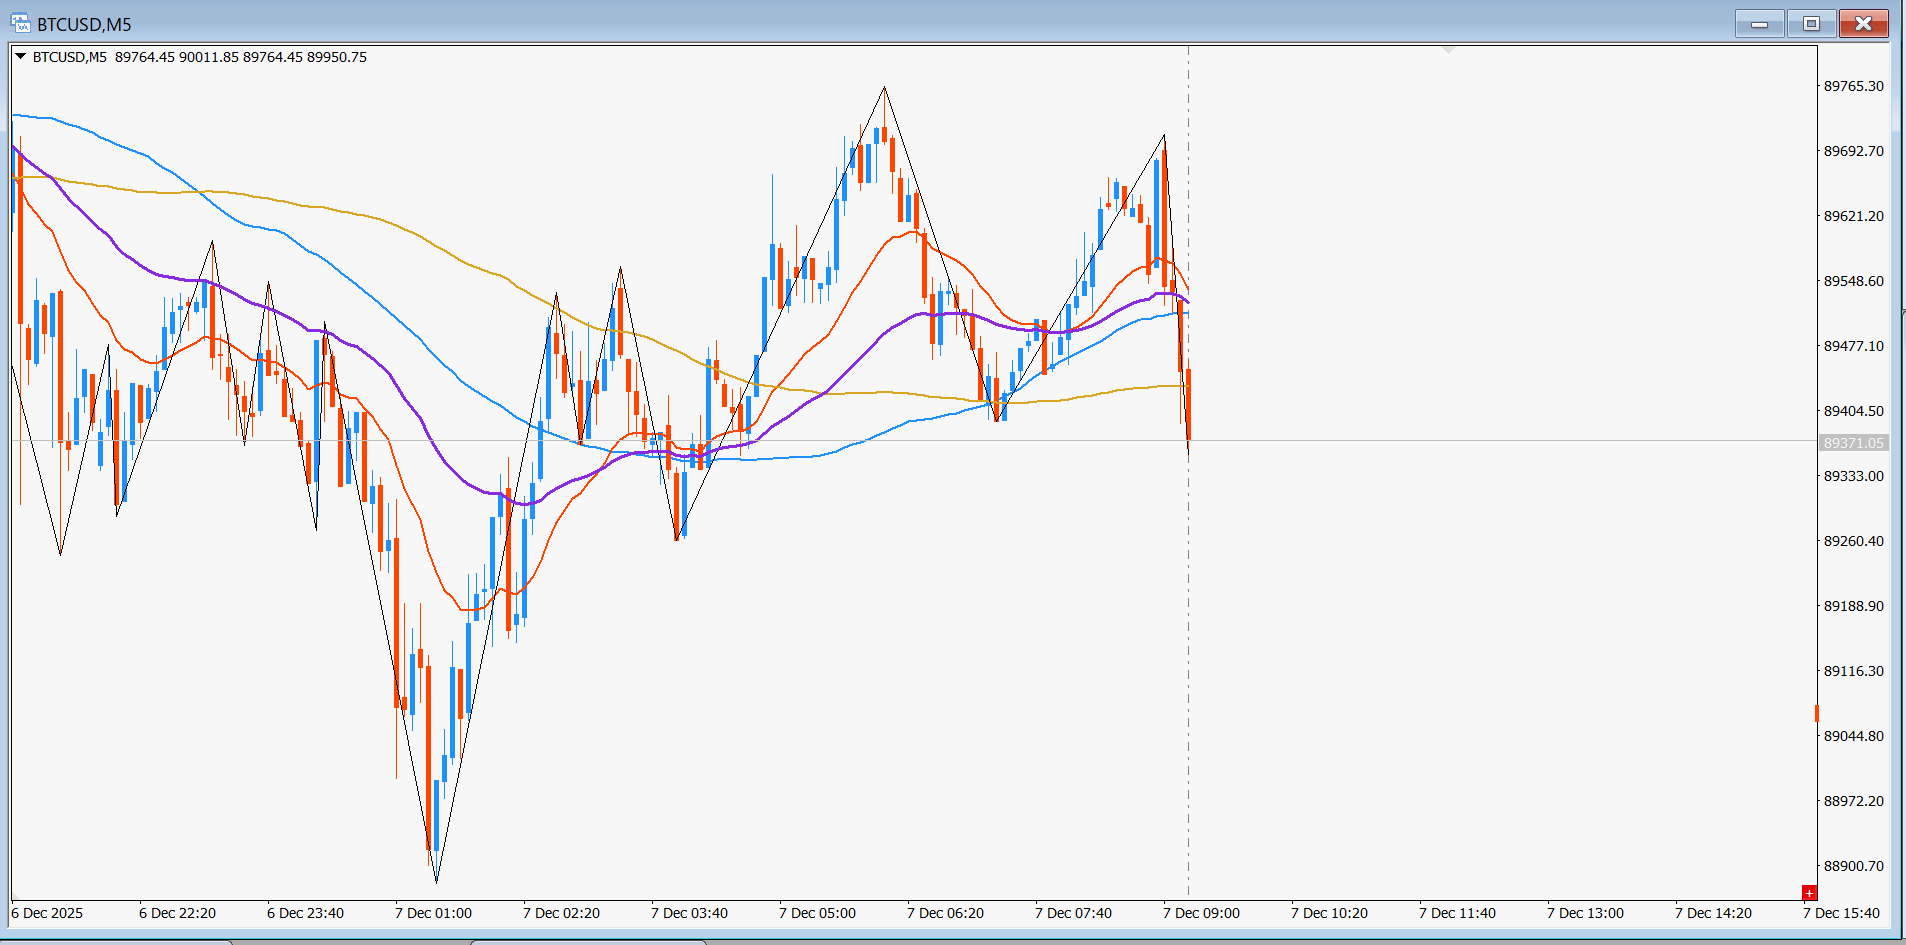Click price axis label 89404.50
The image size is (1906, 945).
[1853, 411]
